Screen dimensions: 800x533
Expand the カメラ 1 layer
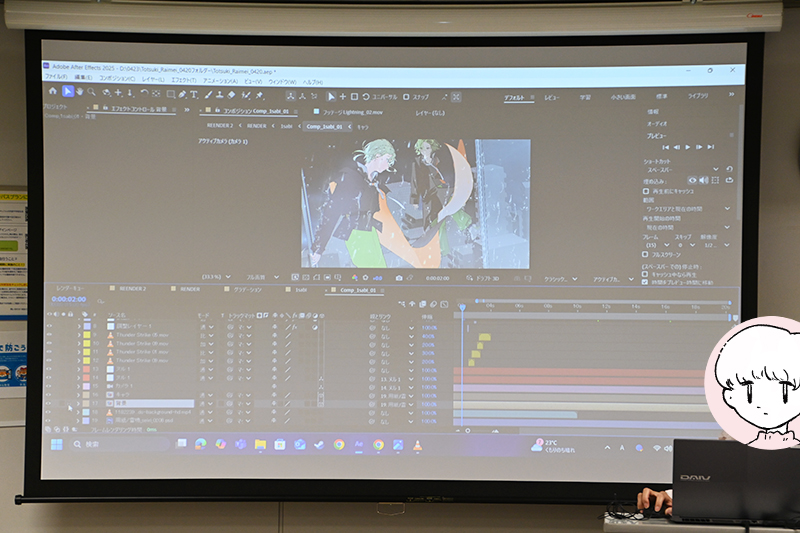pyautogui.click(x=79, y=386)
